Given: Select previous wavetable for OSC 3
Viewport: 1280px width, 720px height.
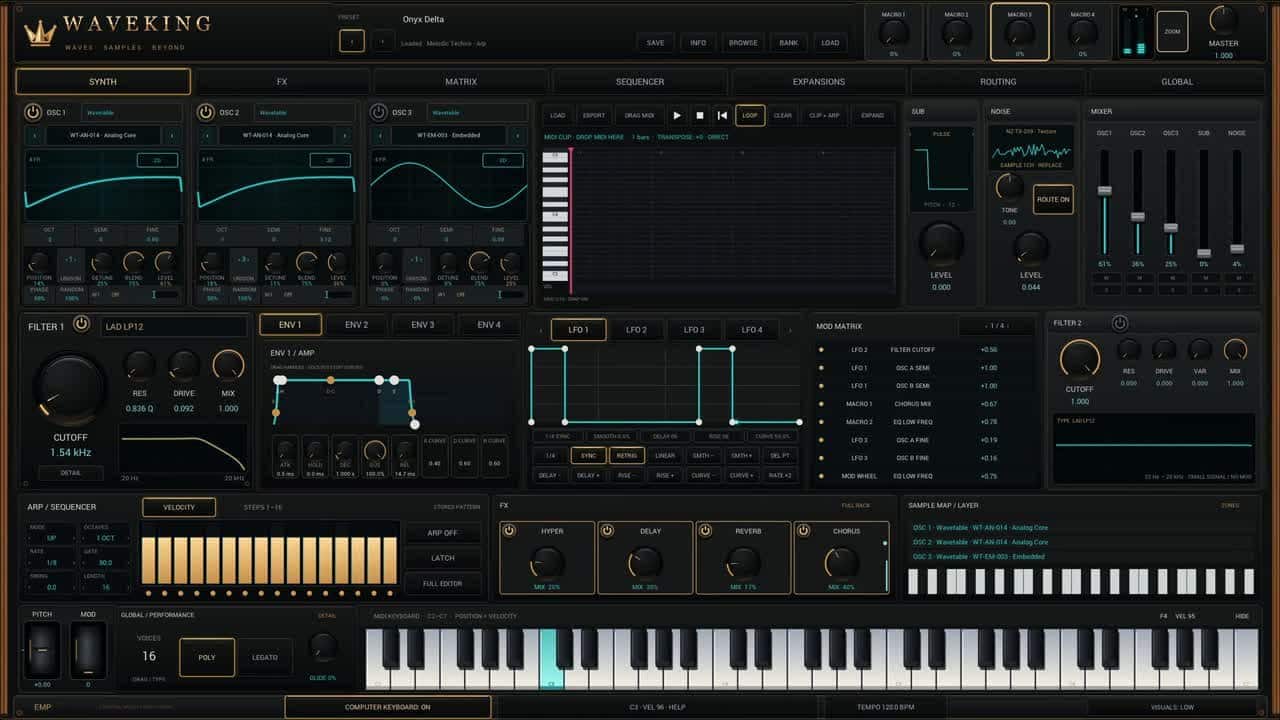Looking at the screenshot, I should (380, 135).
